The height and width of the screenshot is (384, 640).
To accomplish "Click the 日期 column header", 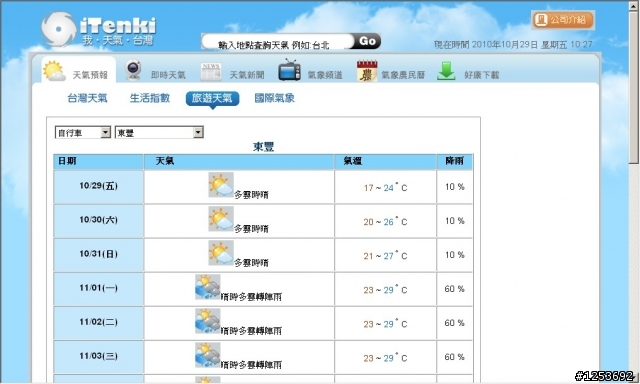I will click(x=98, y=161).
